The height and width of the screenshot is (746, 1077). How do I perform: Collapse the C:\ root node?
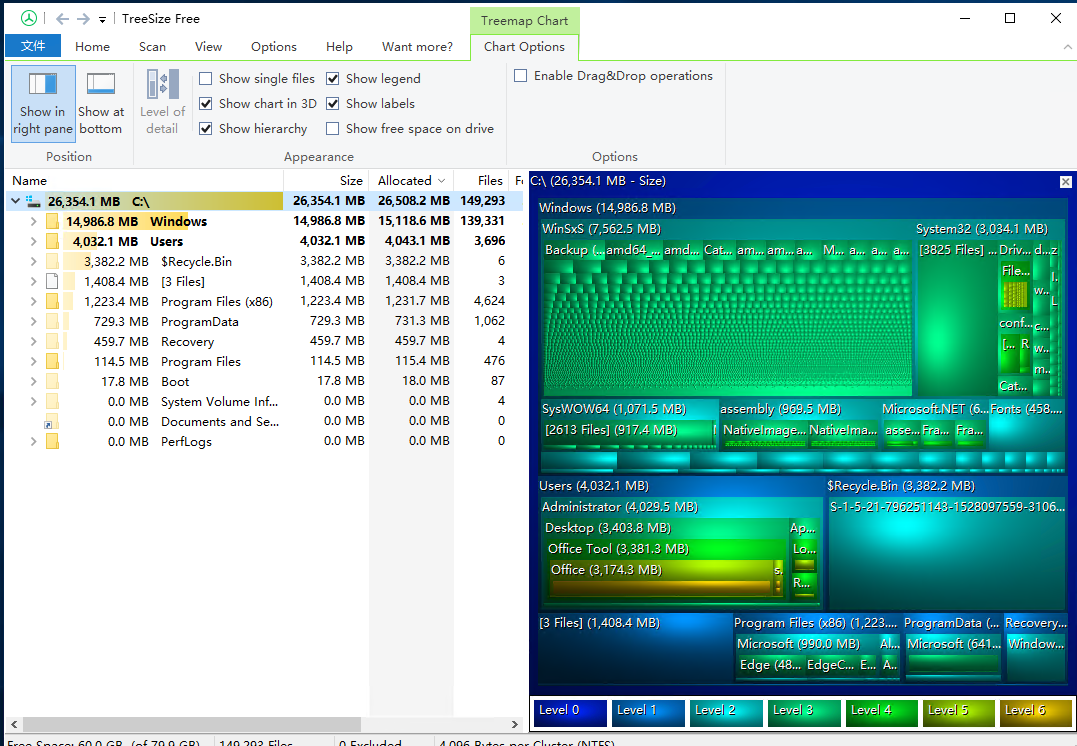coord(15,201)
